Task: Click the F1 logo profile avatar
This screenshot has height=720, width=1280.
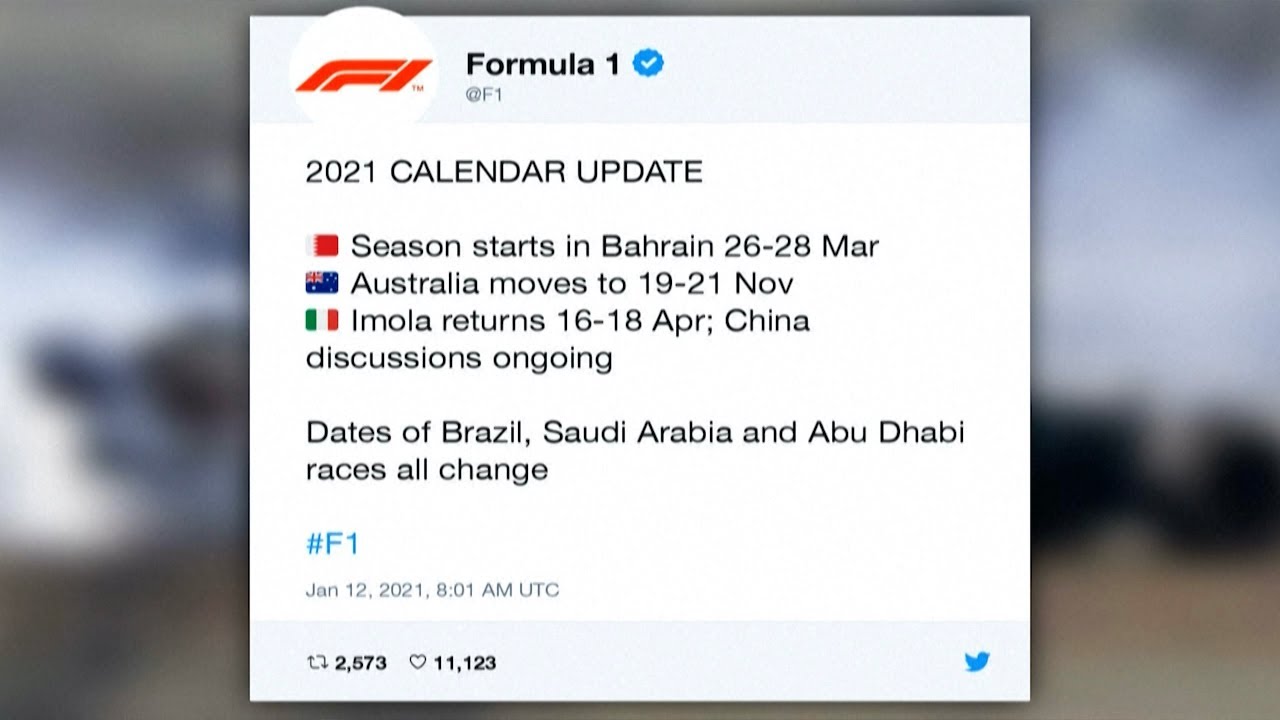Action: [x=363, y=75]
